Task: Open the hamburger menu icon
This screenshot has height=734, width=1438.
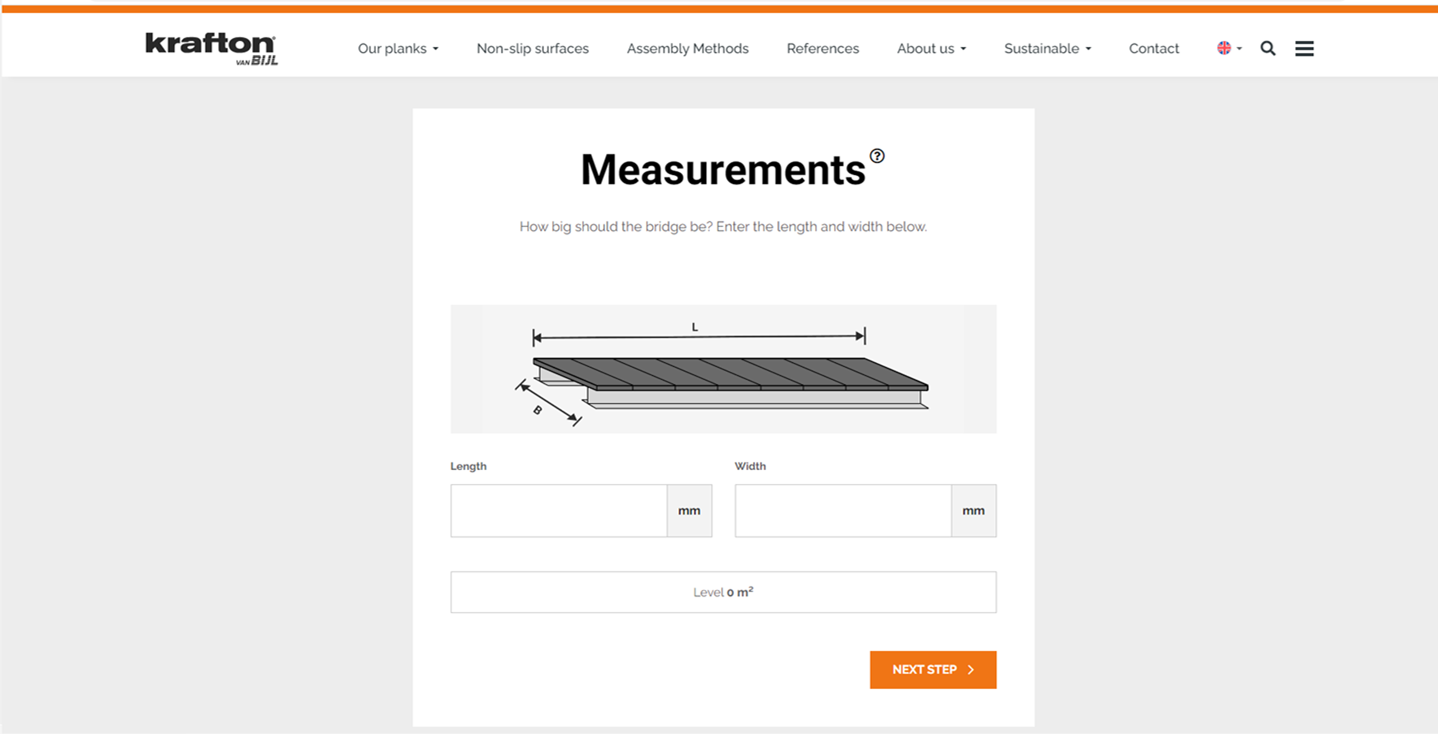Action: coord(1304,48)
